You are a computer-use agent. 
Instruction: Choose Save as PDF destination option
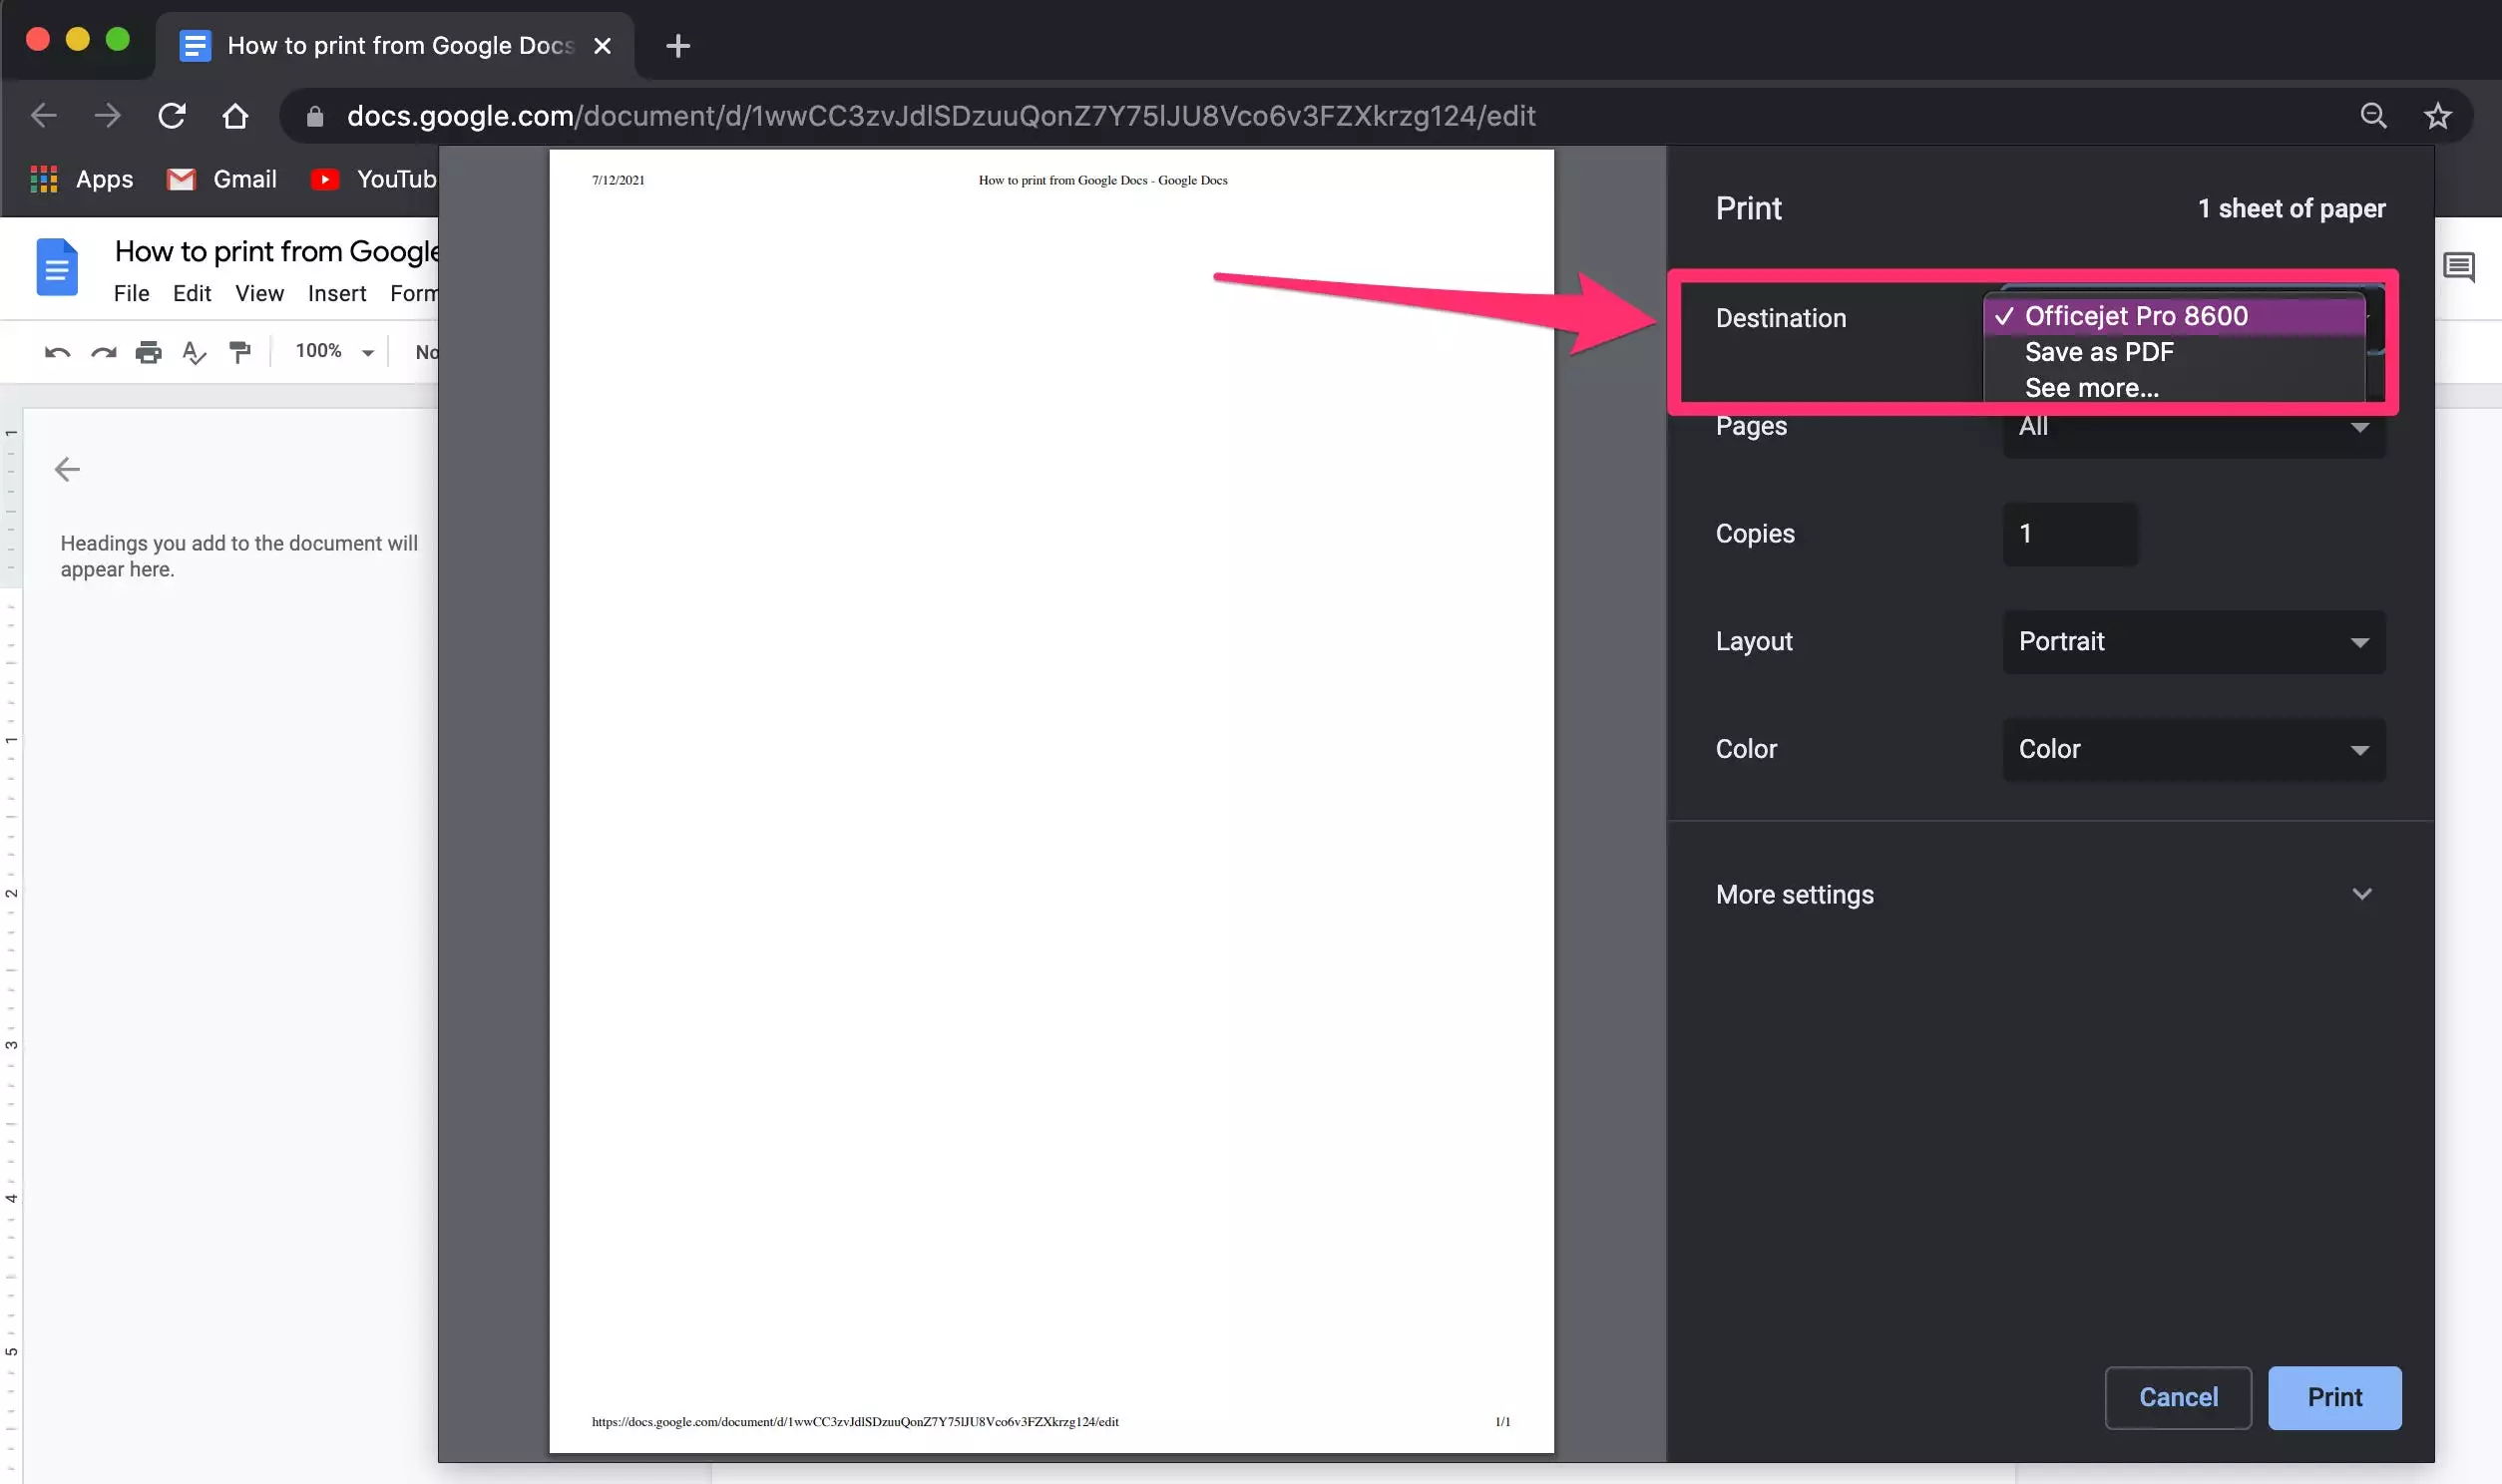(x=2098, y=352)
